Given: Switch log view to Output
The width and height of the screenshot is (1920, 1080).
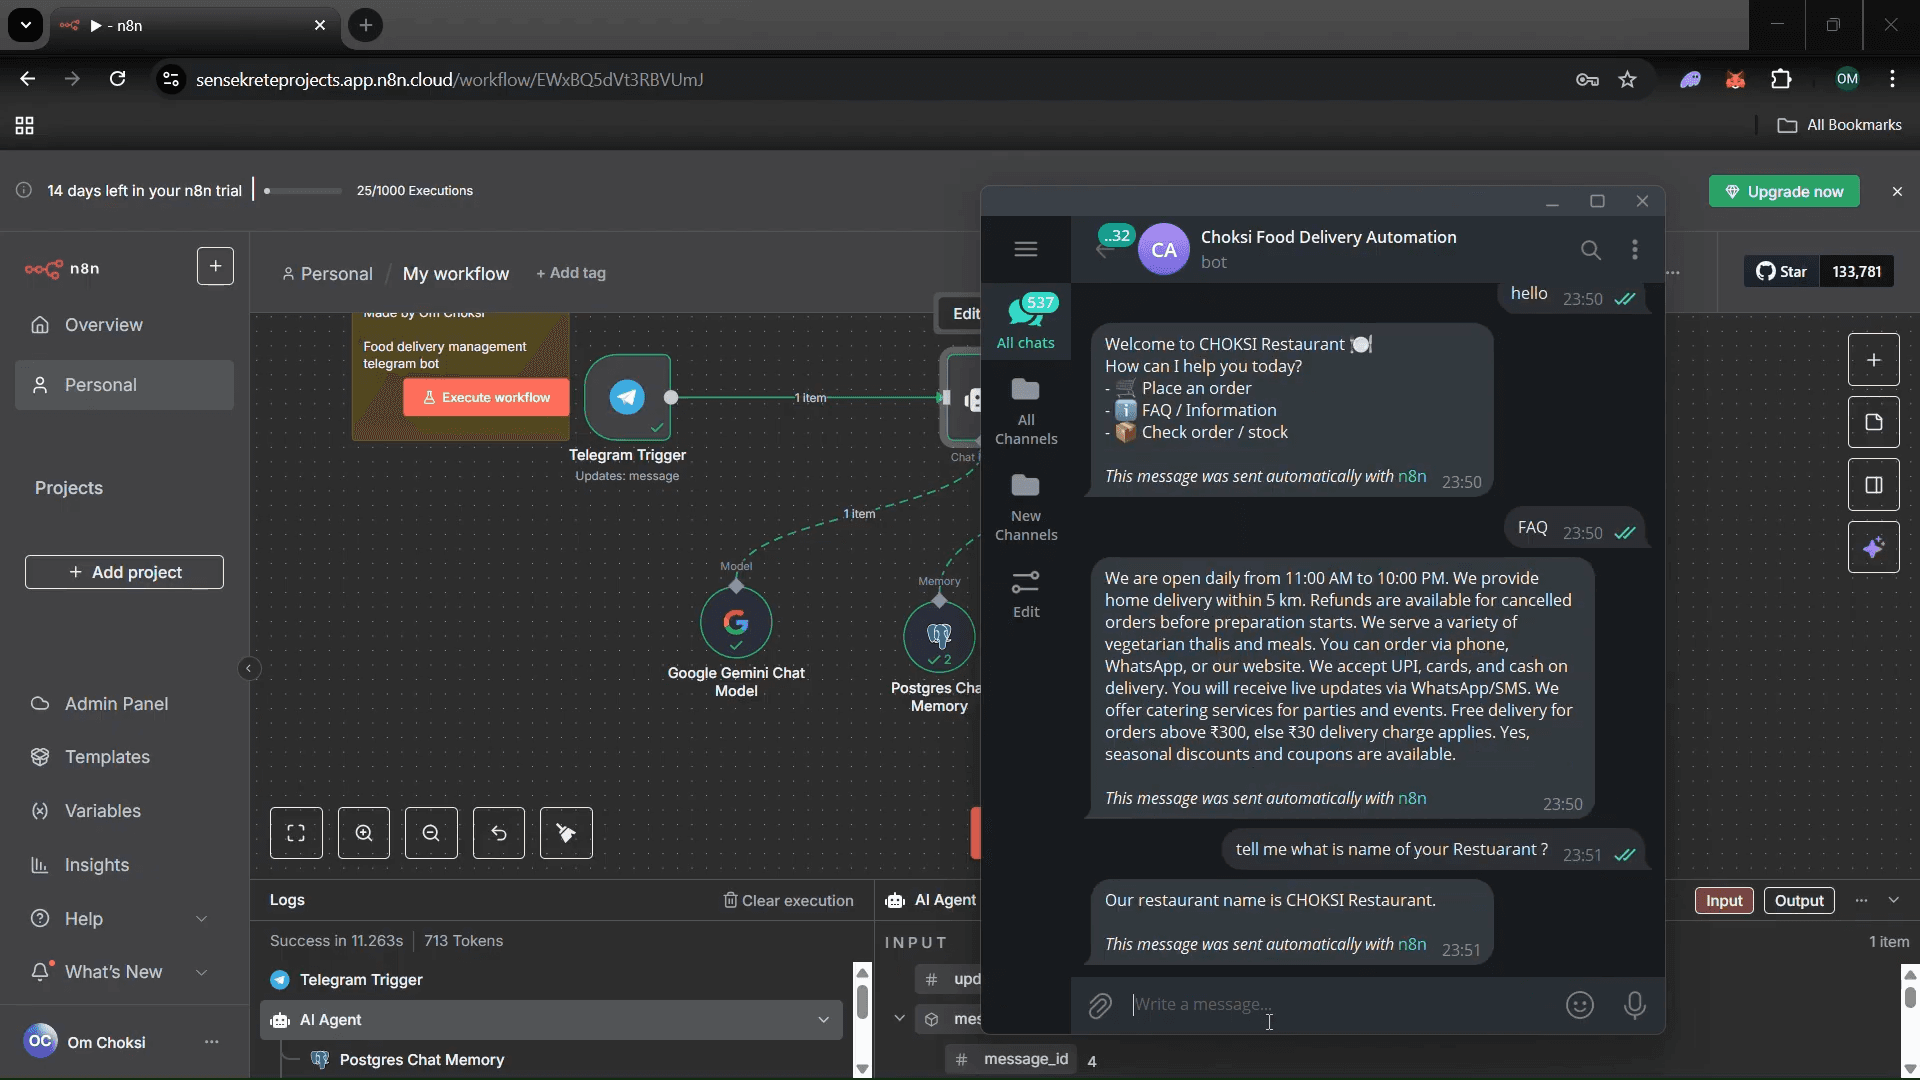Looking at the screenshot, I should click(x=1799, y=900).
